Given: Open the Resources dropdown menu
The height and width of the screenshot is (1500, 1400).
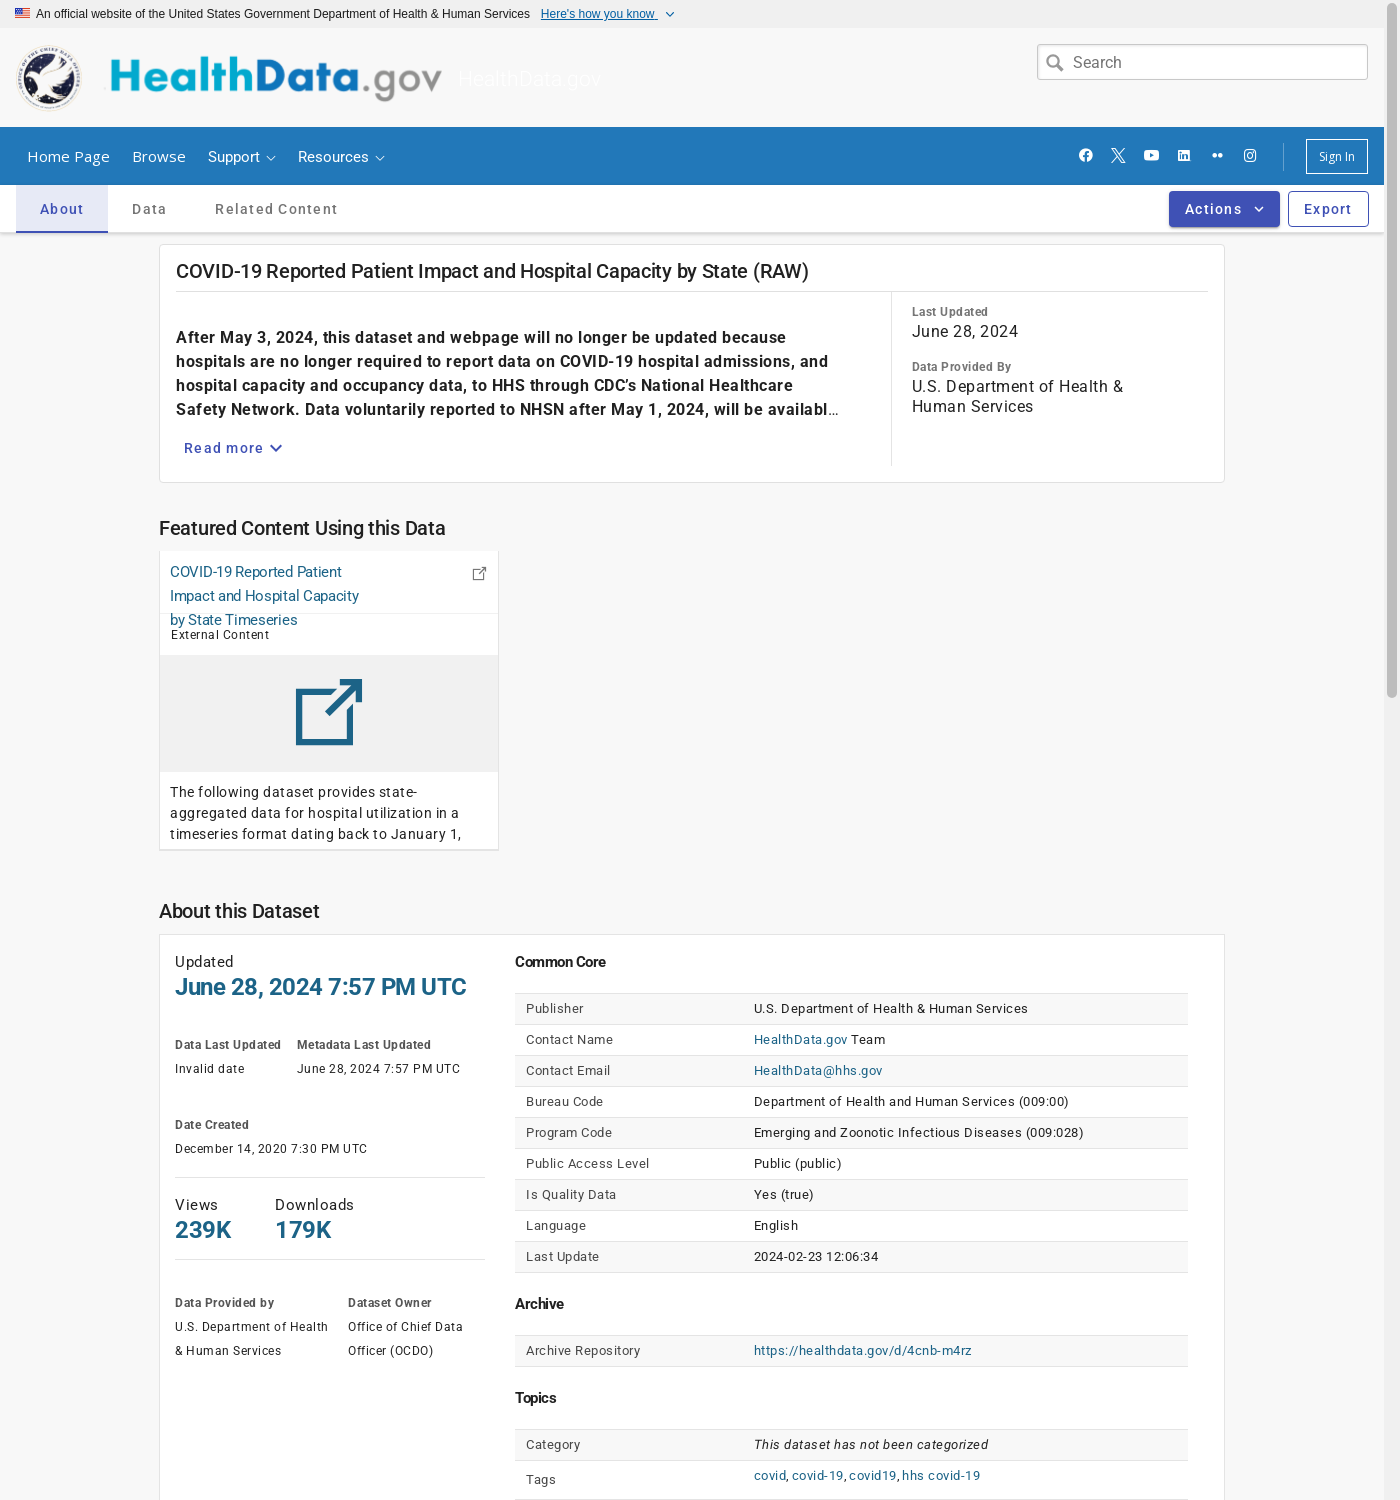Looking at the screenshot, I should point(340,157).
